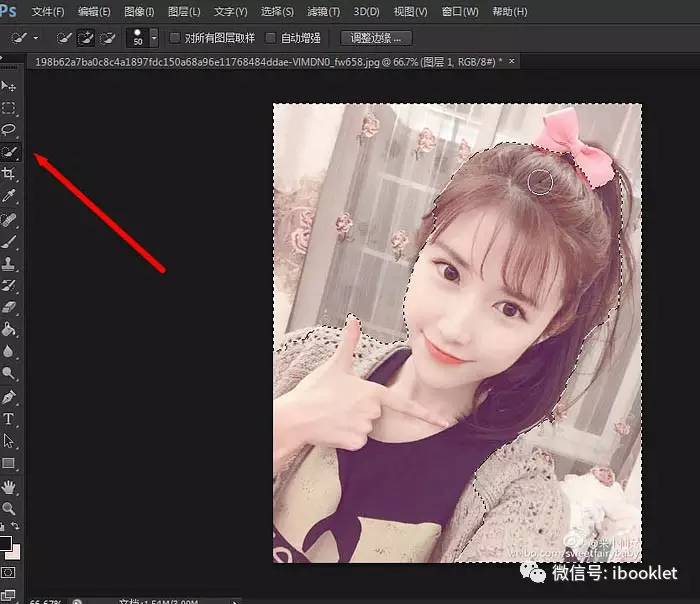
Task: Toggle the 自动增强 checkbox
Action: coord(271,38)
